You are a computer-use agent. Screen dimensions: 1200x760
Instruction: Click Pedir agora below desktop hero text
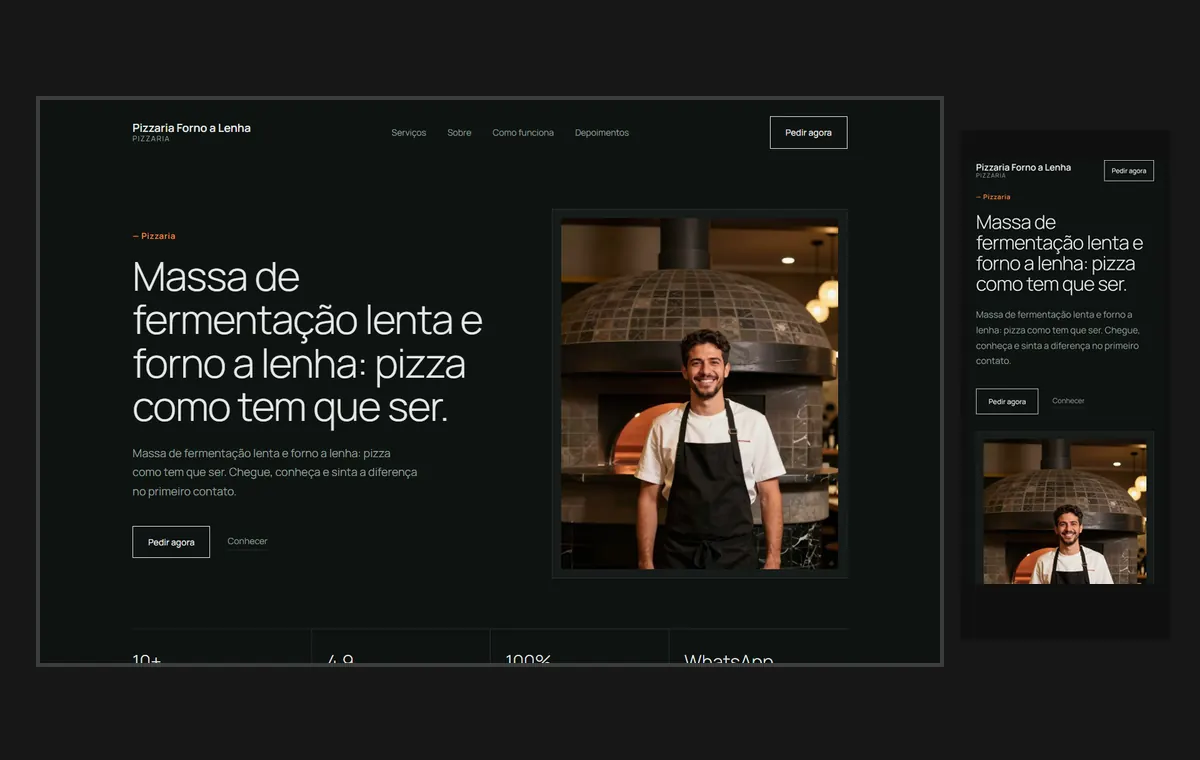(x=171, y=542)
